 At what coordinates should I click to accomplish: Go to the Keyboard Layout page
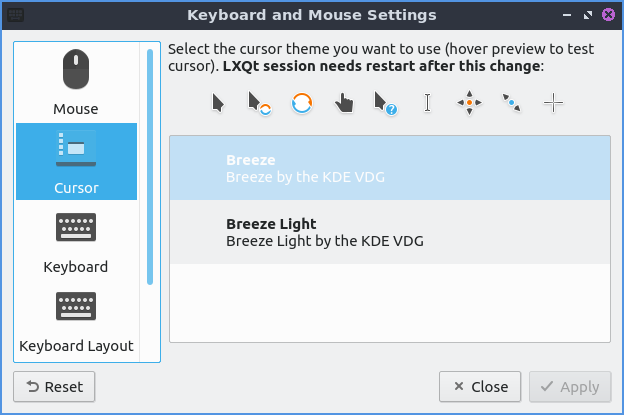(76, 321)
